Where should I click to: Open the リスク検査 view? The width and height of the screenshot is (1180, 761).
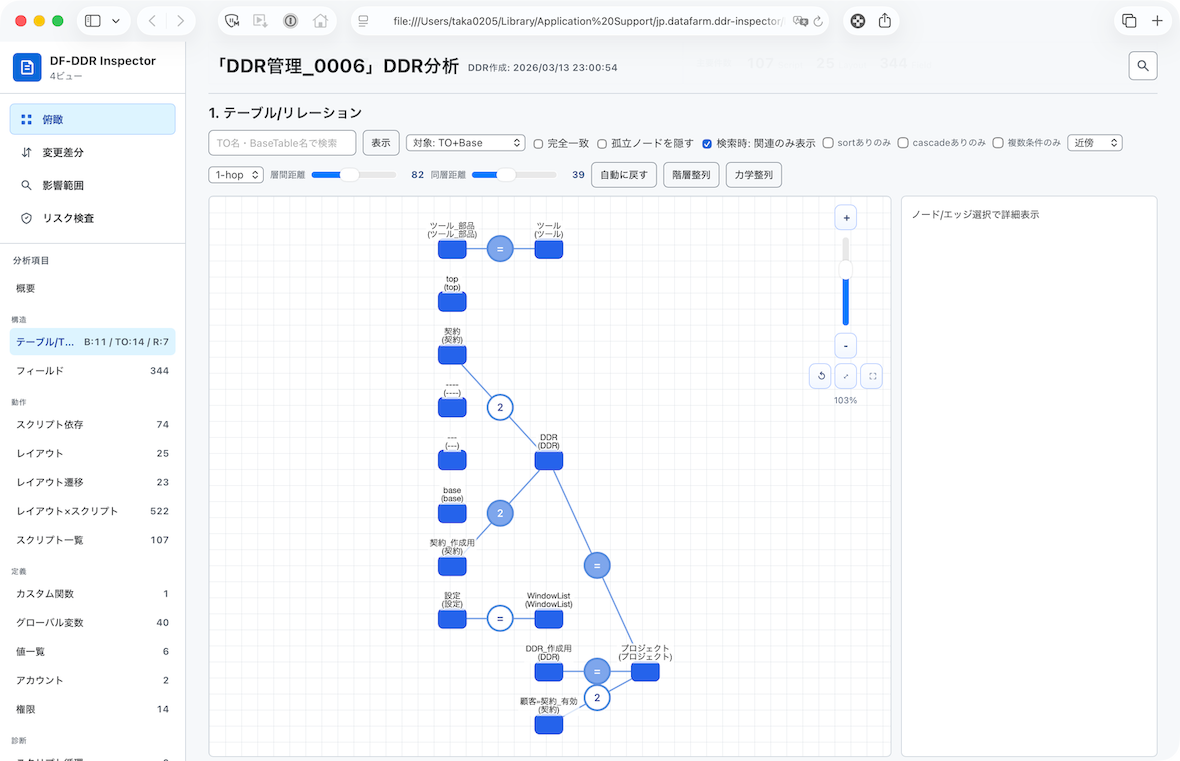[93, 218]
